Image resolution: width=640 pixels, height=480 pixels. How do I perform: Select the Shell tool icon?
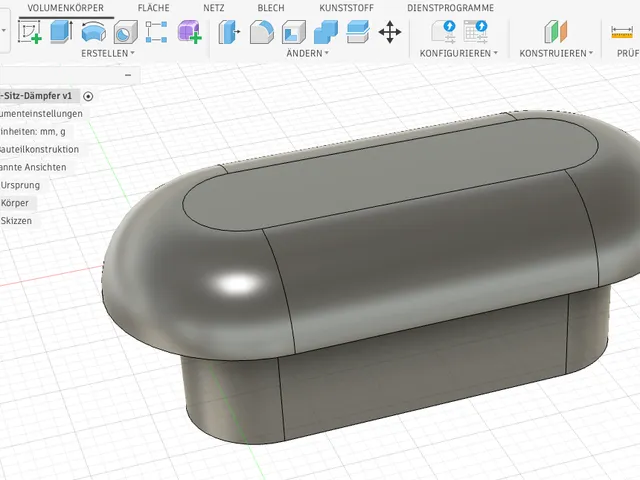[293, 32]
